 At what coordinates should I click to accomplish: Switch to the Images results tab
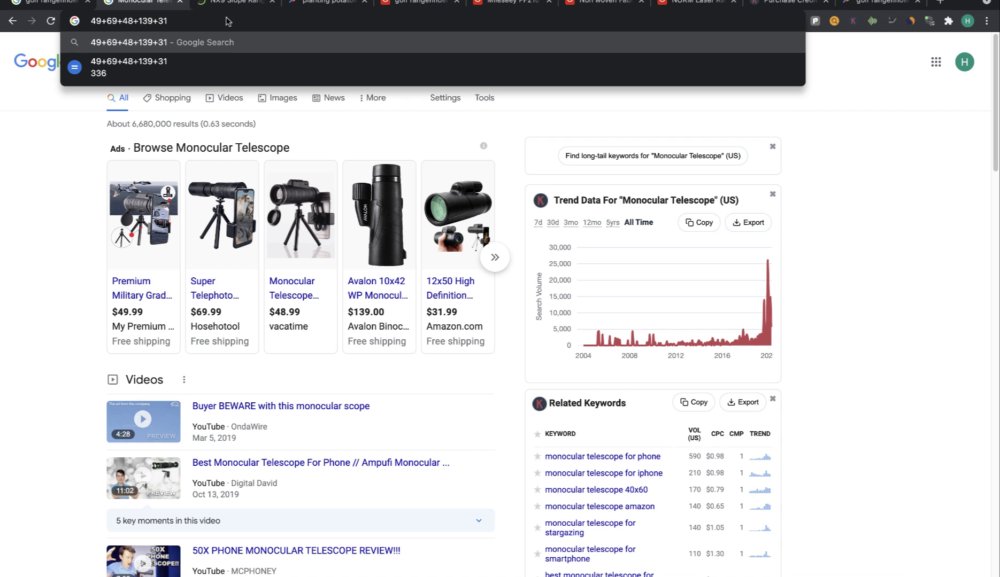[277, 98]
